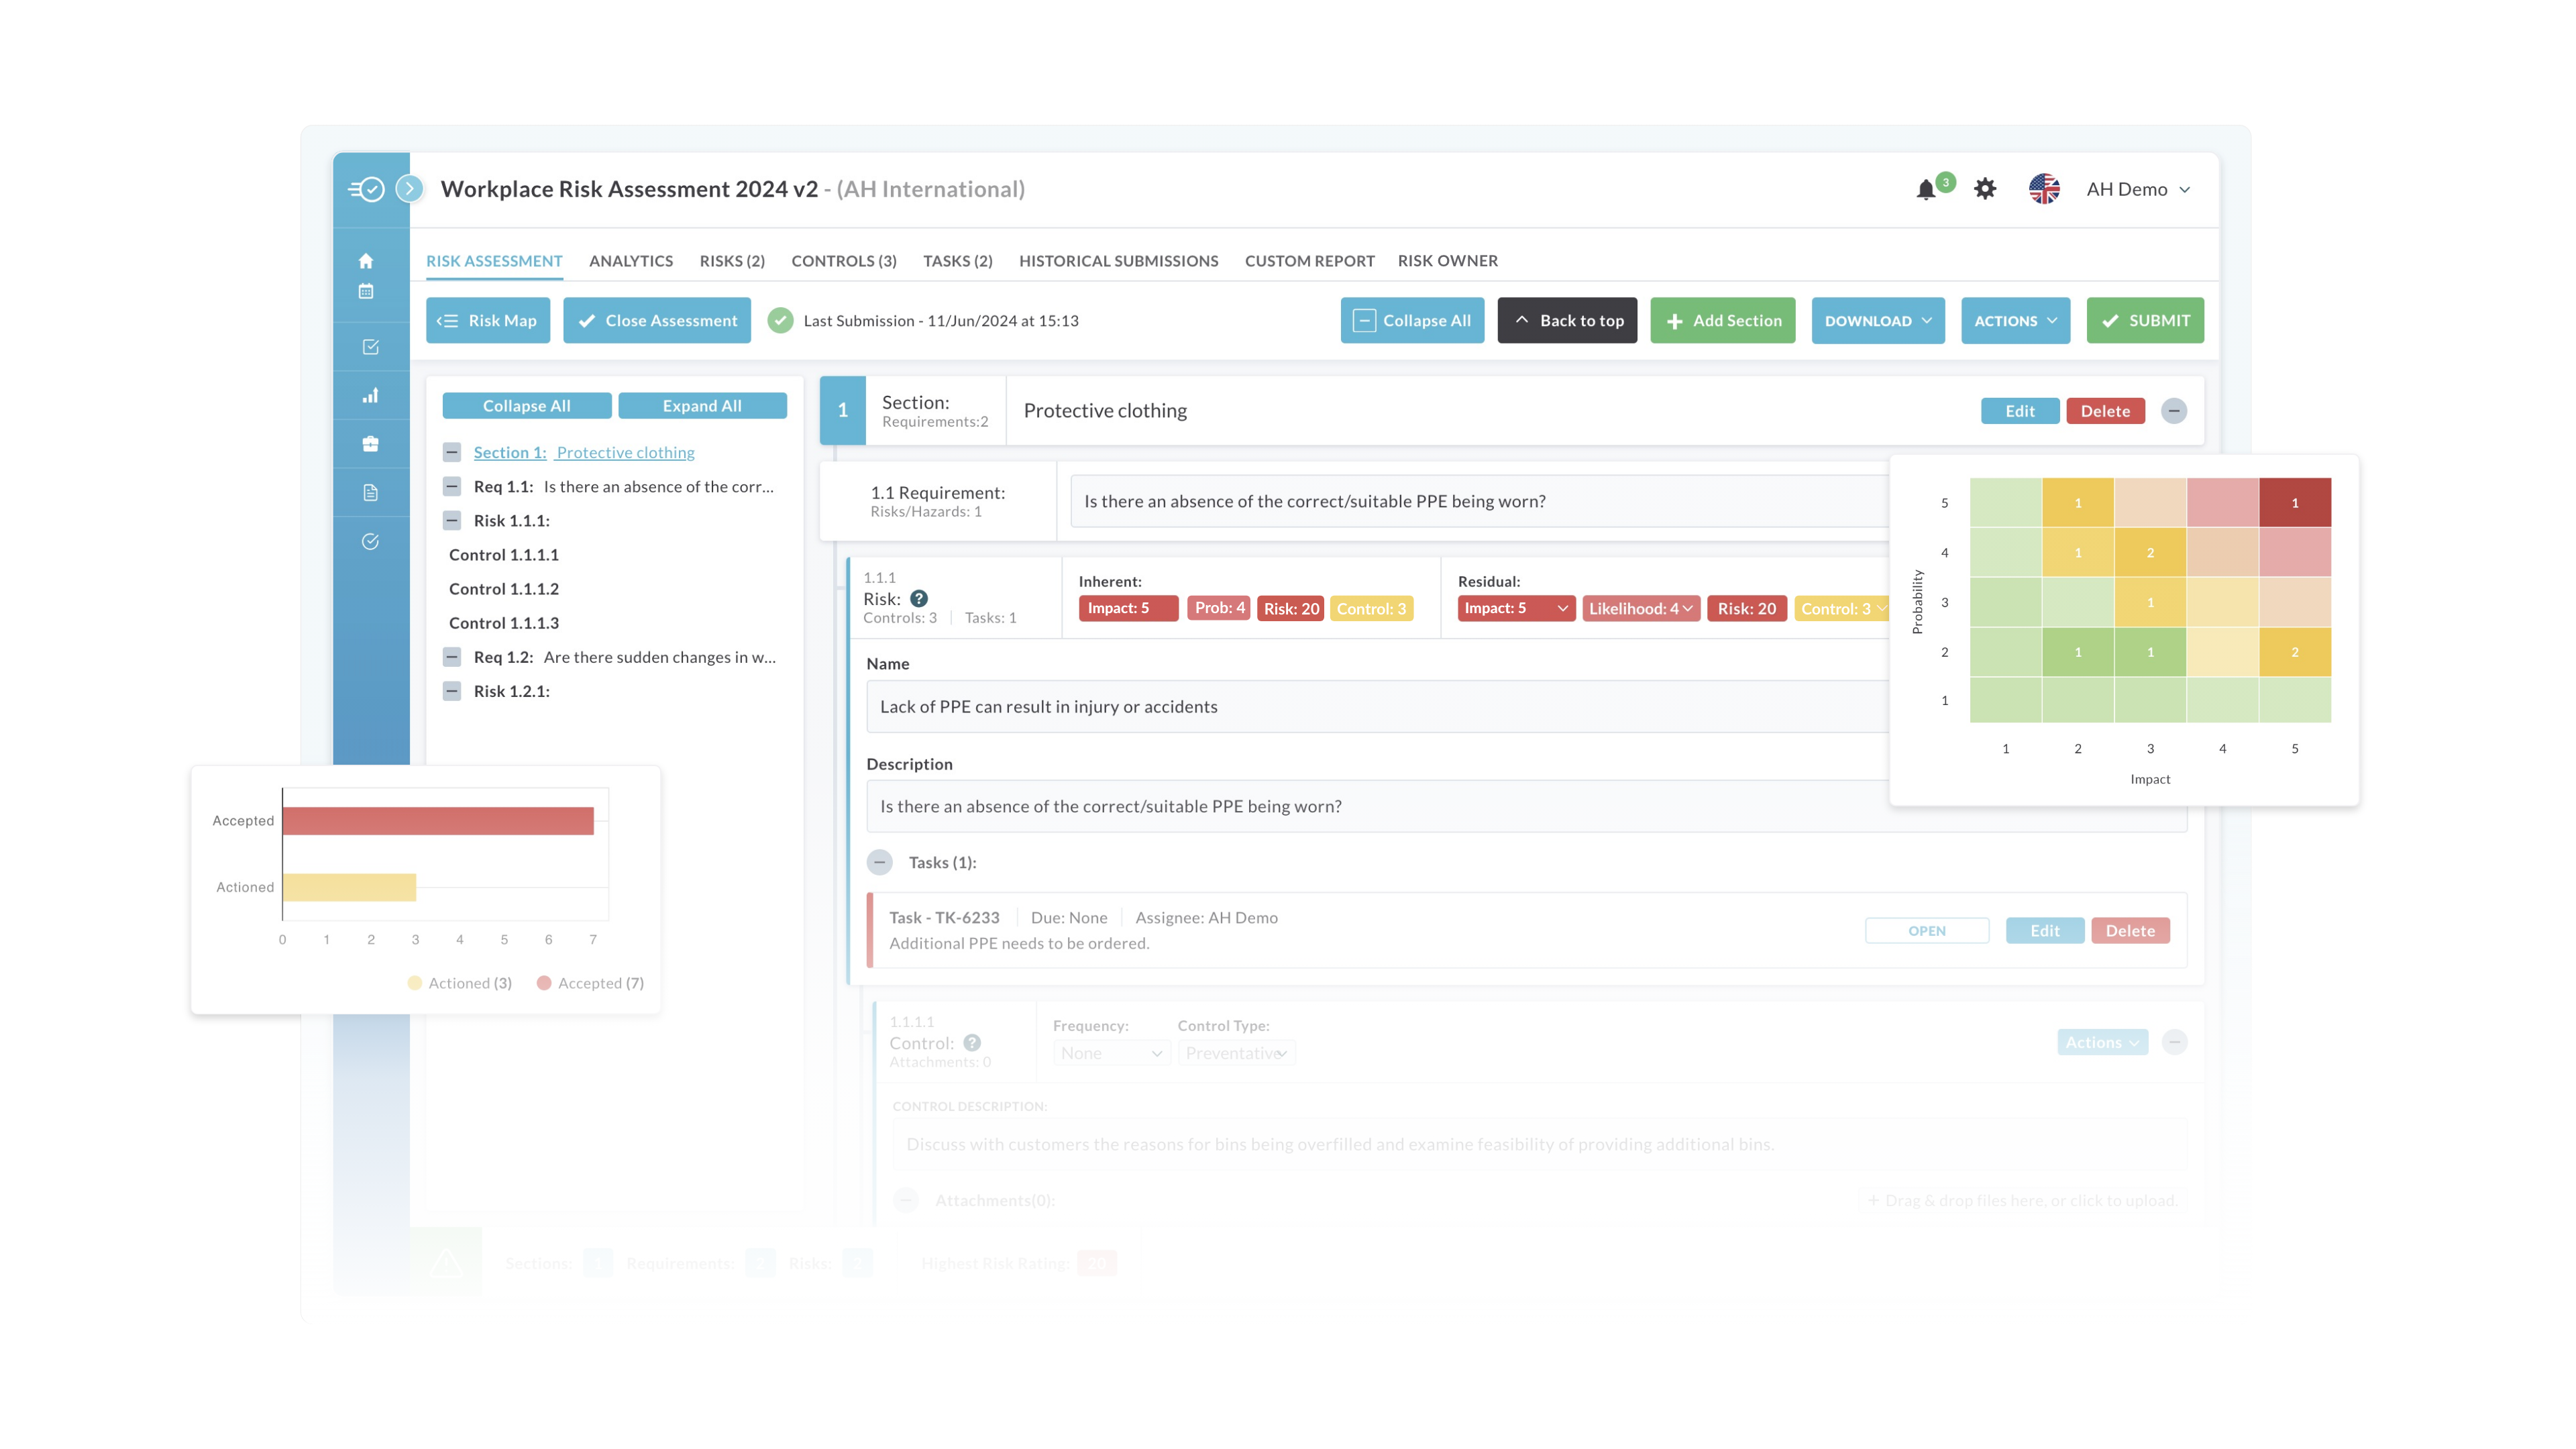Click the app logo icon in sidebar header
The image size is (2576, 1449).
[x=366, y=189]
